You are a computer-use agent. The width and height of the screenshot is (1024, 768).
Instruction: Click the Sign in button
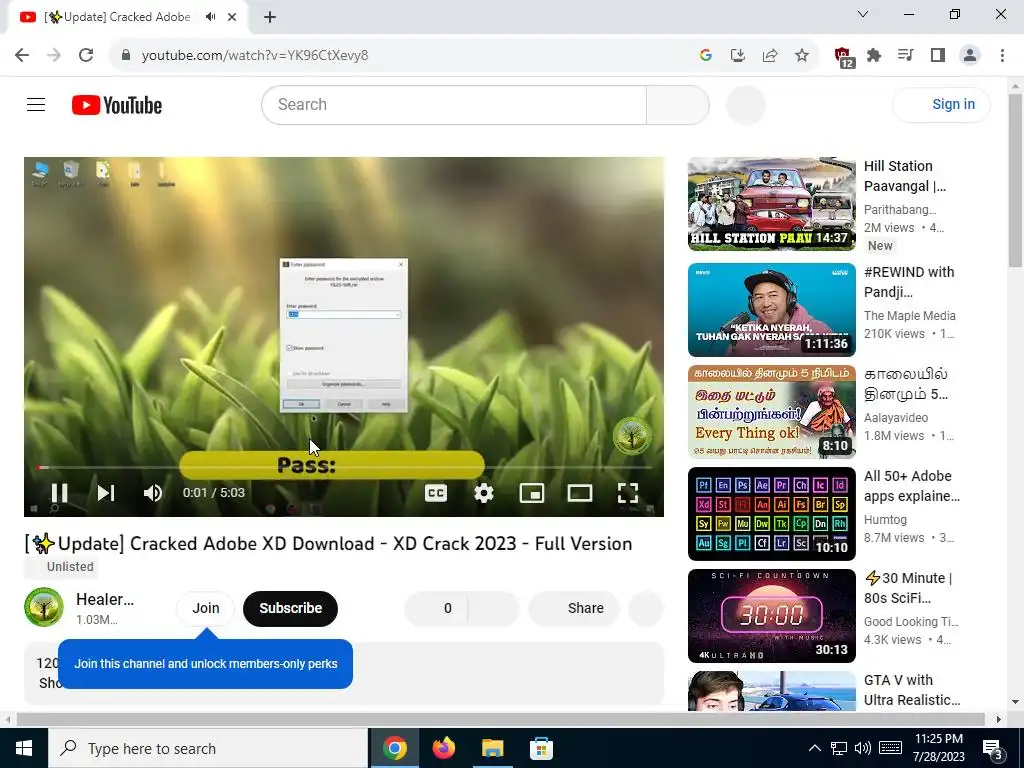pyautogui.click(x=941, y=104)
